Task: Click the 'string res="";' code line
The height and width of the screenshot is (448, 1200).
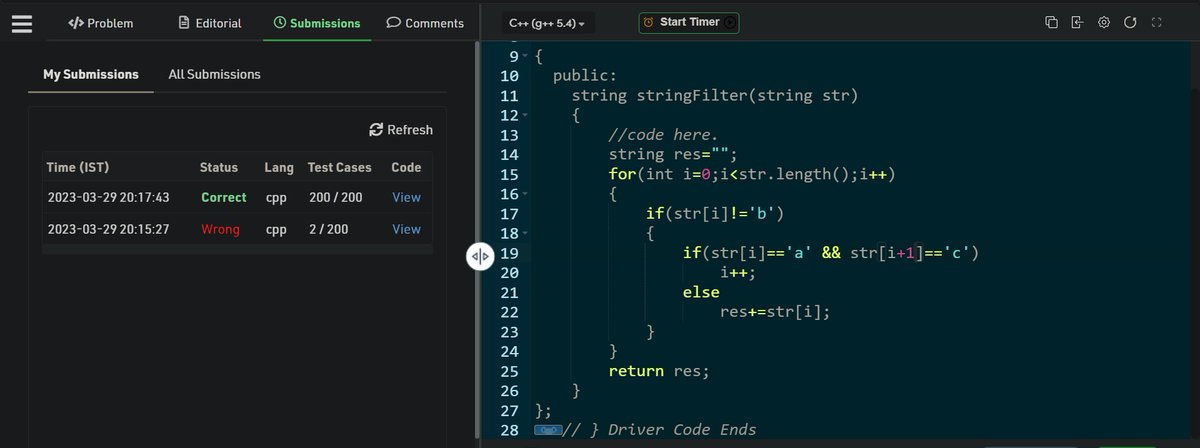Action: pos(673,155)
